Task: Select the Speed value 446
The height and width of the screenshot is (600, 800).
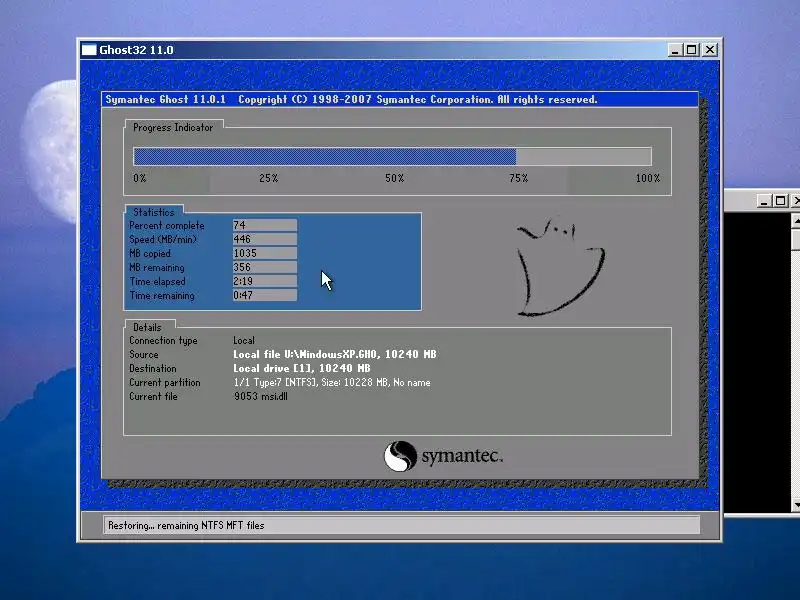Action: (x=265, y=239)
